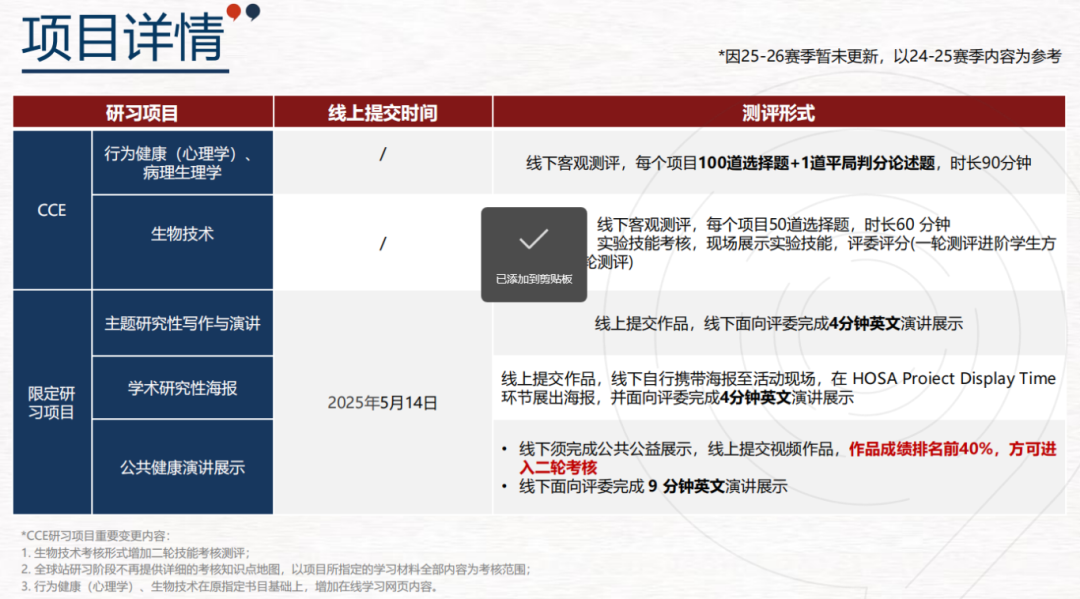Click the 测评形式 column header

click(779, 112)
